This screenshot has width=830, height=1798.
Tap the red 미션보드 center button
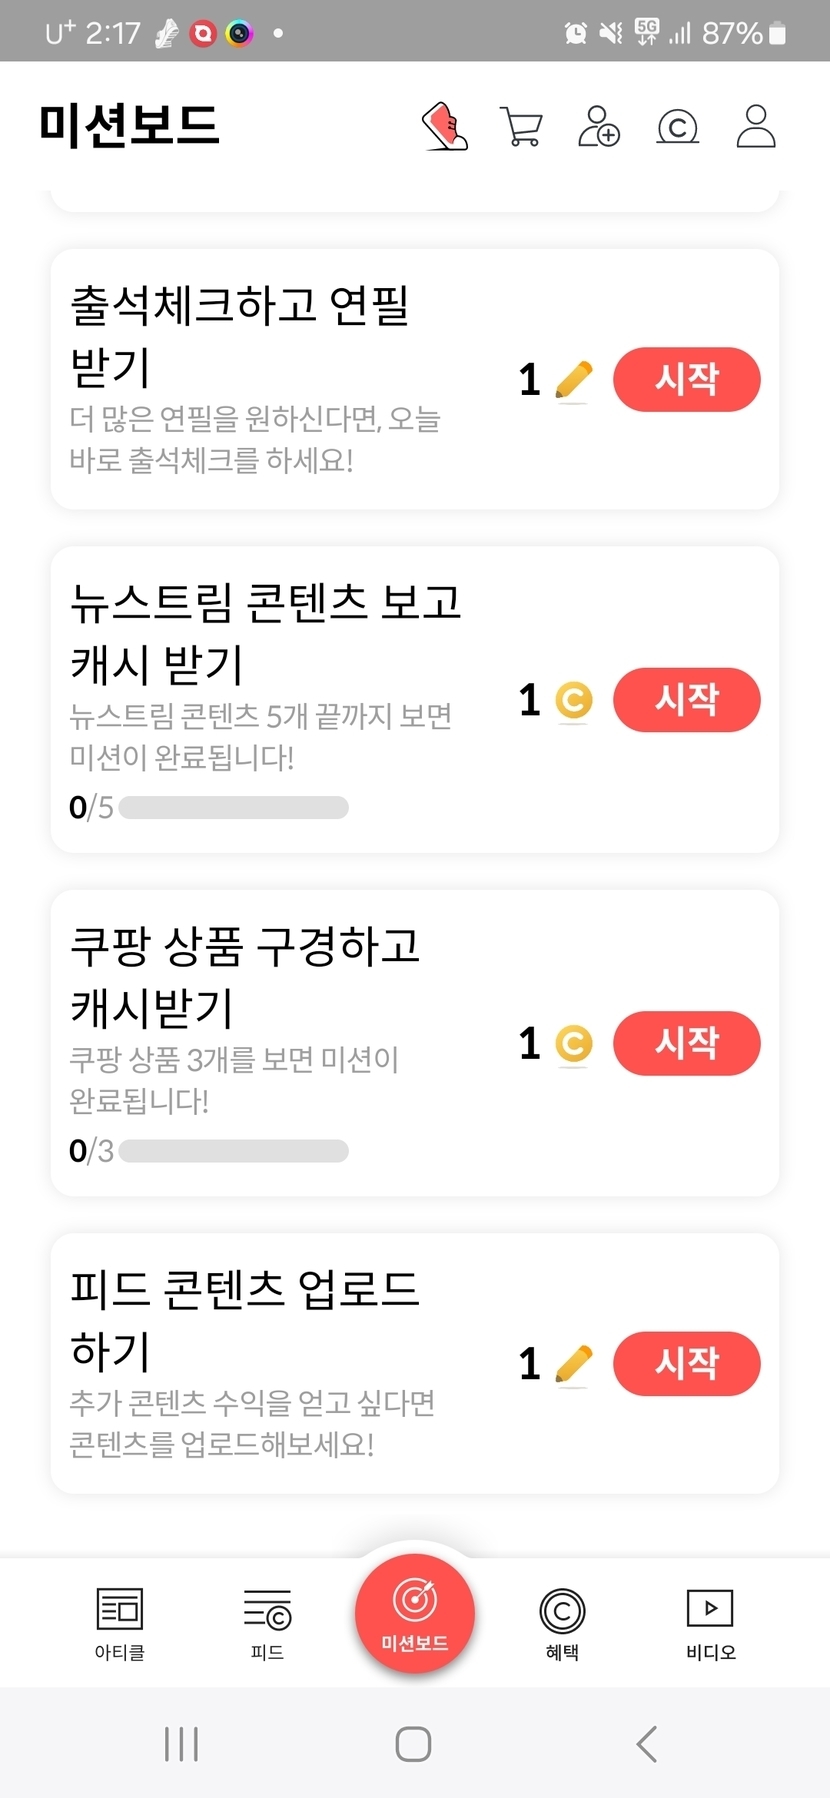coord(415,1613)
